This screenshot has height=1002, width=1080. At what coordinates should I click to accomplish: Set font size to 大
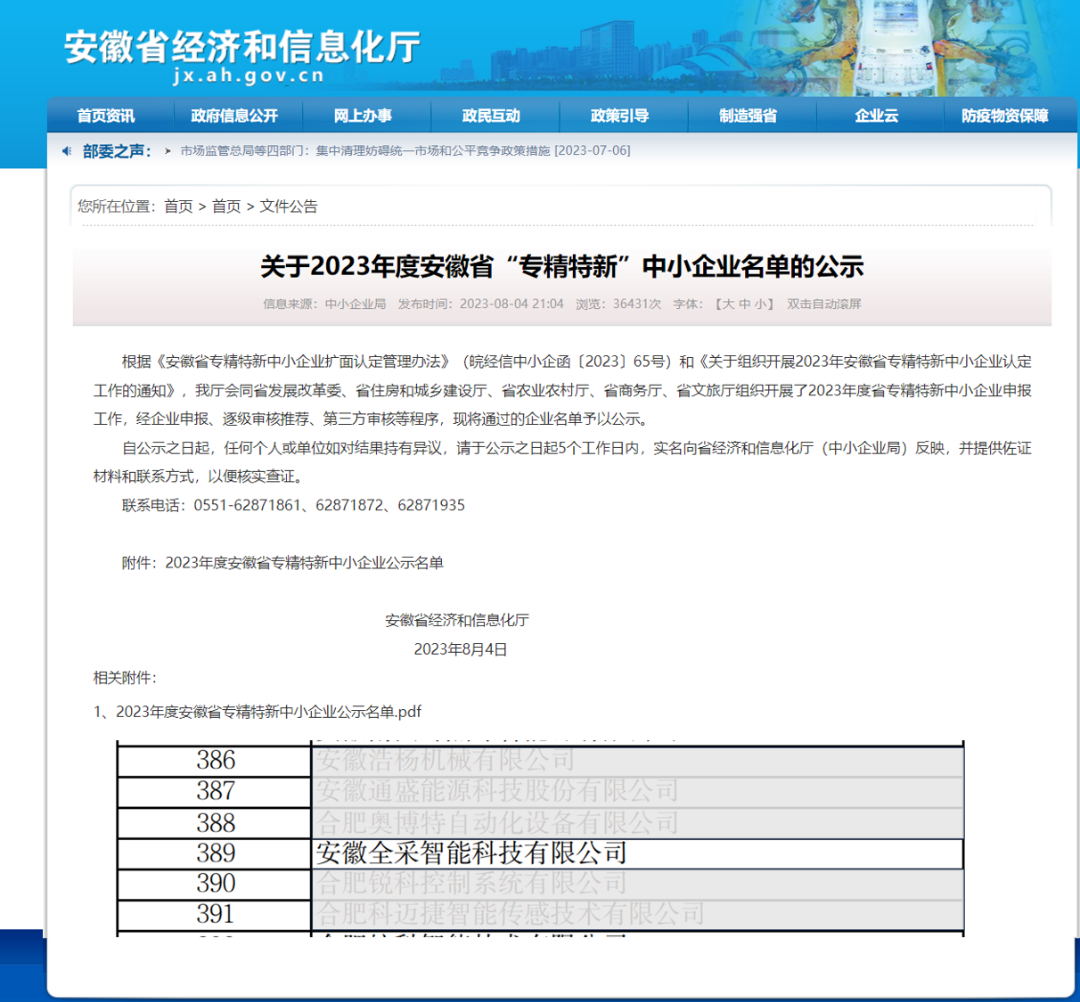728,304
